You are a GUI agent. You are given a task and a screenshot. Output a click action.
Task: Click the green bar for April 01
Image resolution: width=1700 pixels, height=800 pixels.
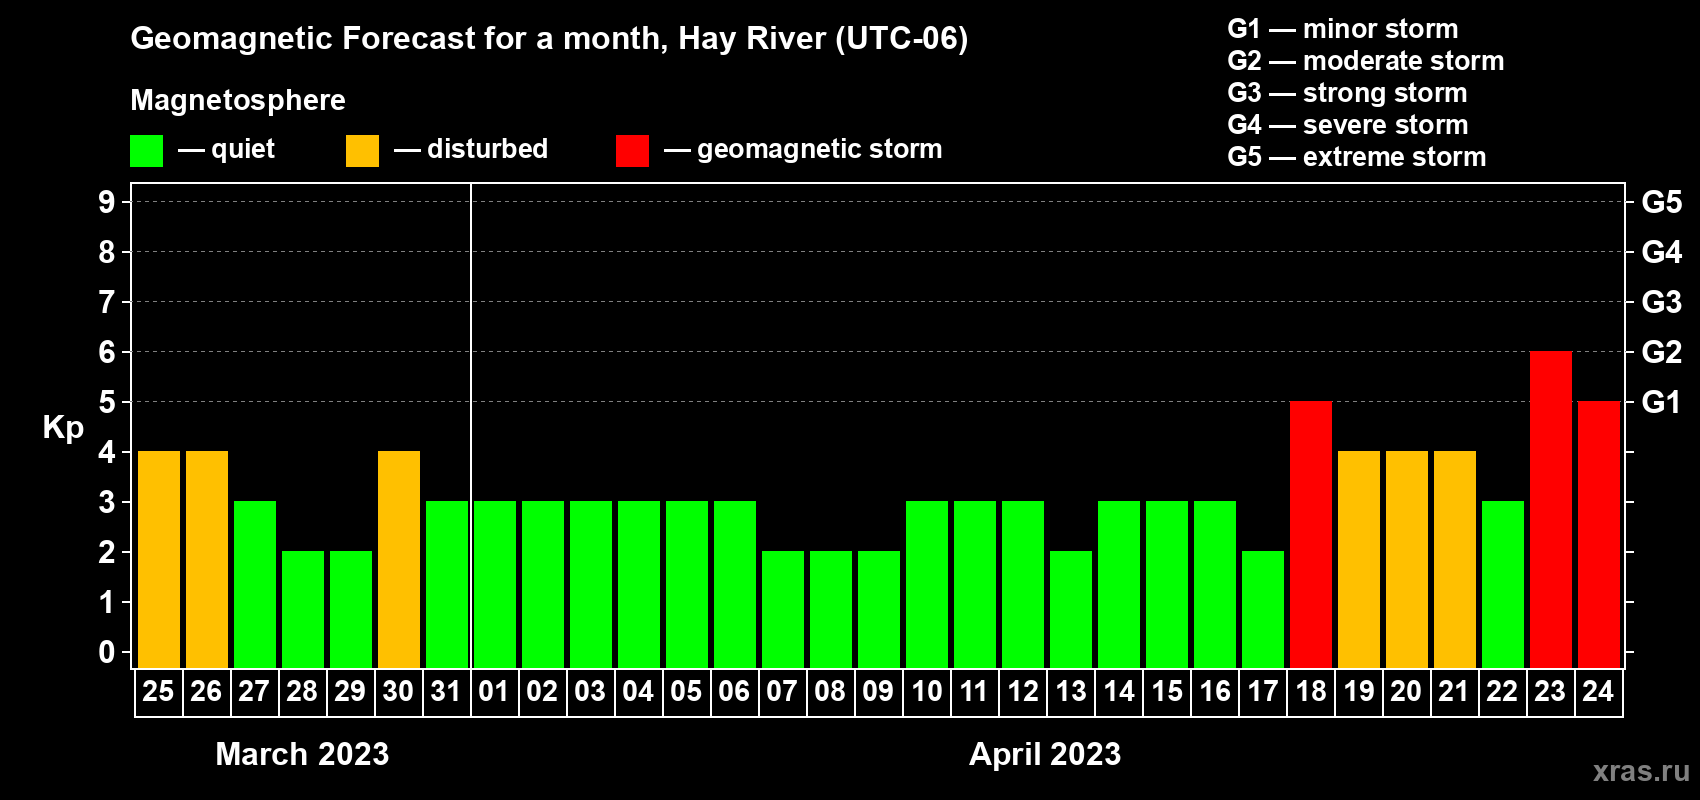[495, 584]
